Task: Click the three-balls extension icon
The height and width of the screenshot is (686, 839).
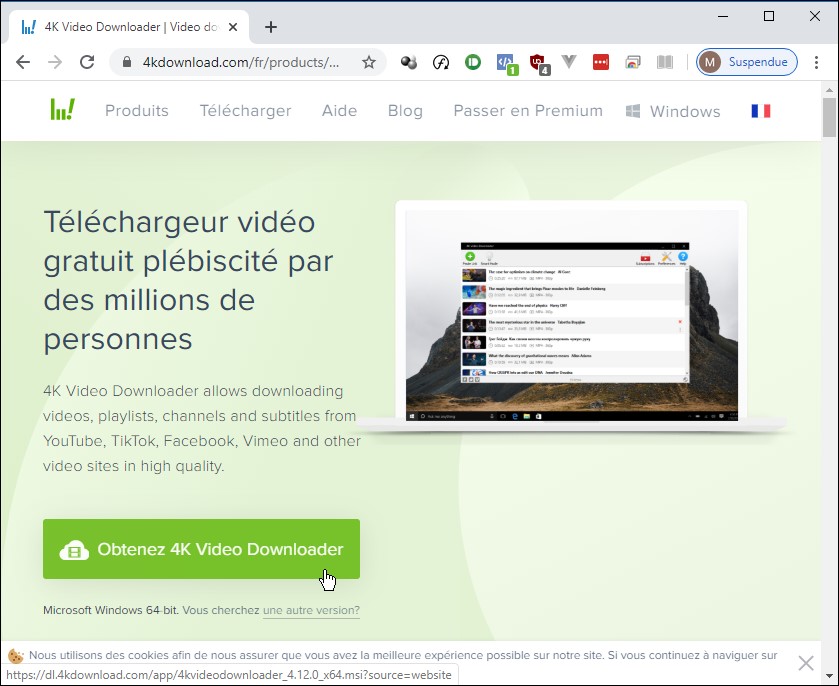Action: point(409,62)
